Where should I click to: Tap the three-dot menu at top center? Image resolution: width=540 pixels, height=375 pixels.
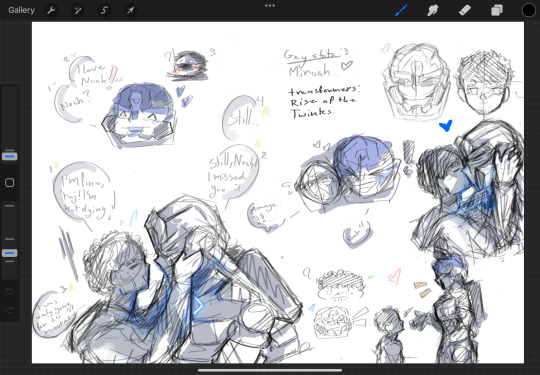(x=270, y=6)
